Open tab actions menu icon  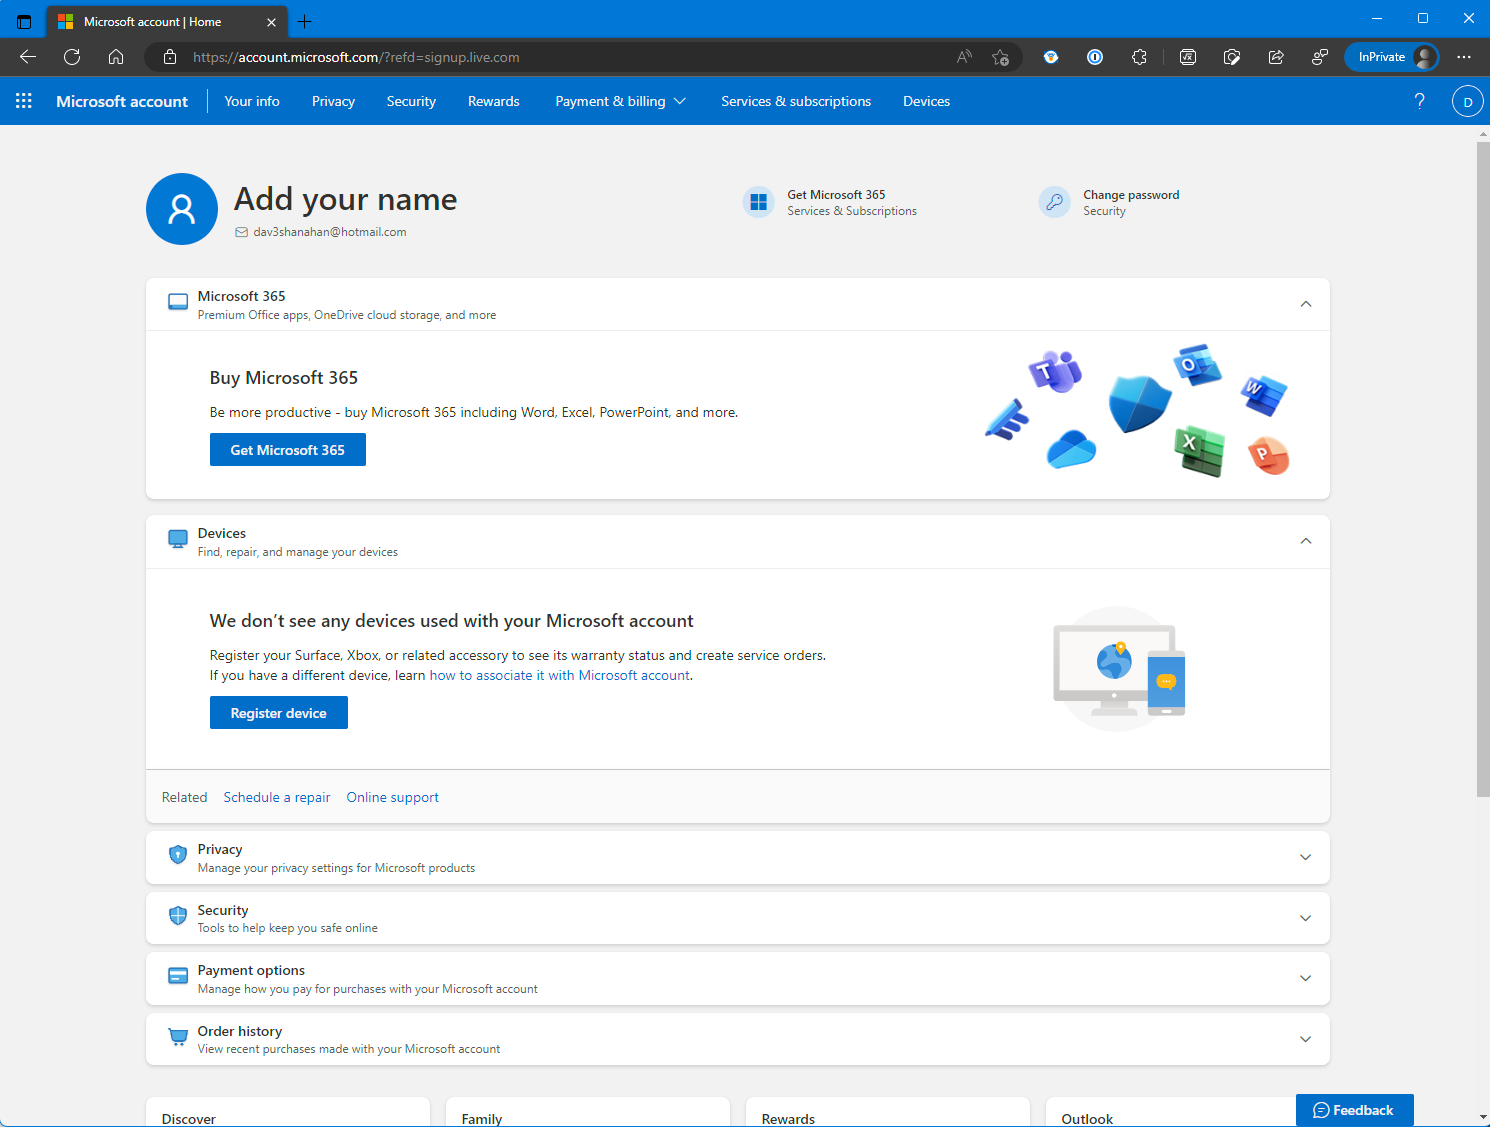pyautogui.click(x=24, y=21)
